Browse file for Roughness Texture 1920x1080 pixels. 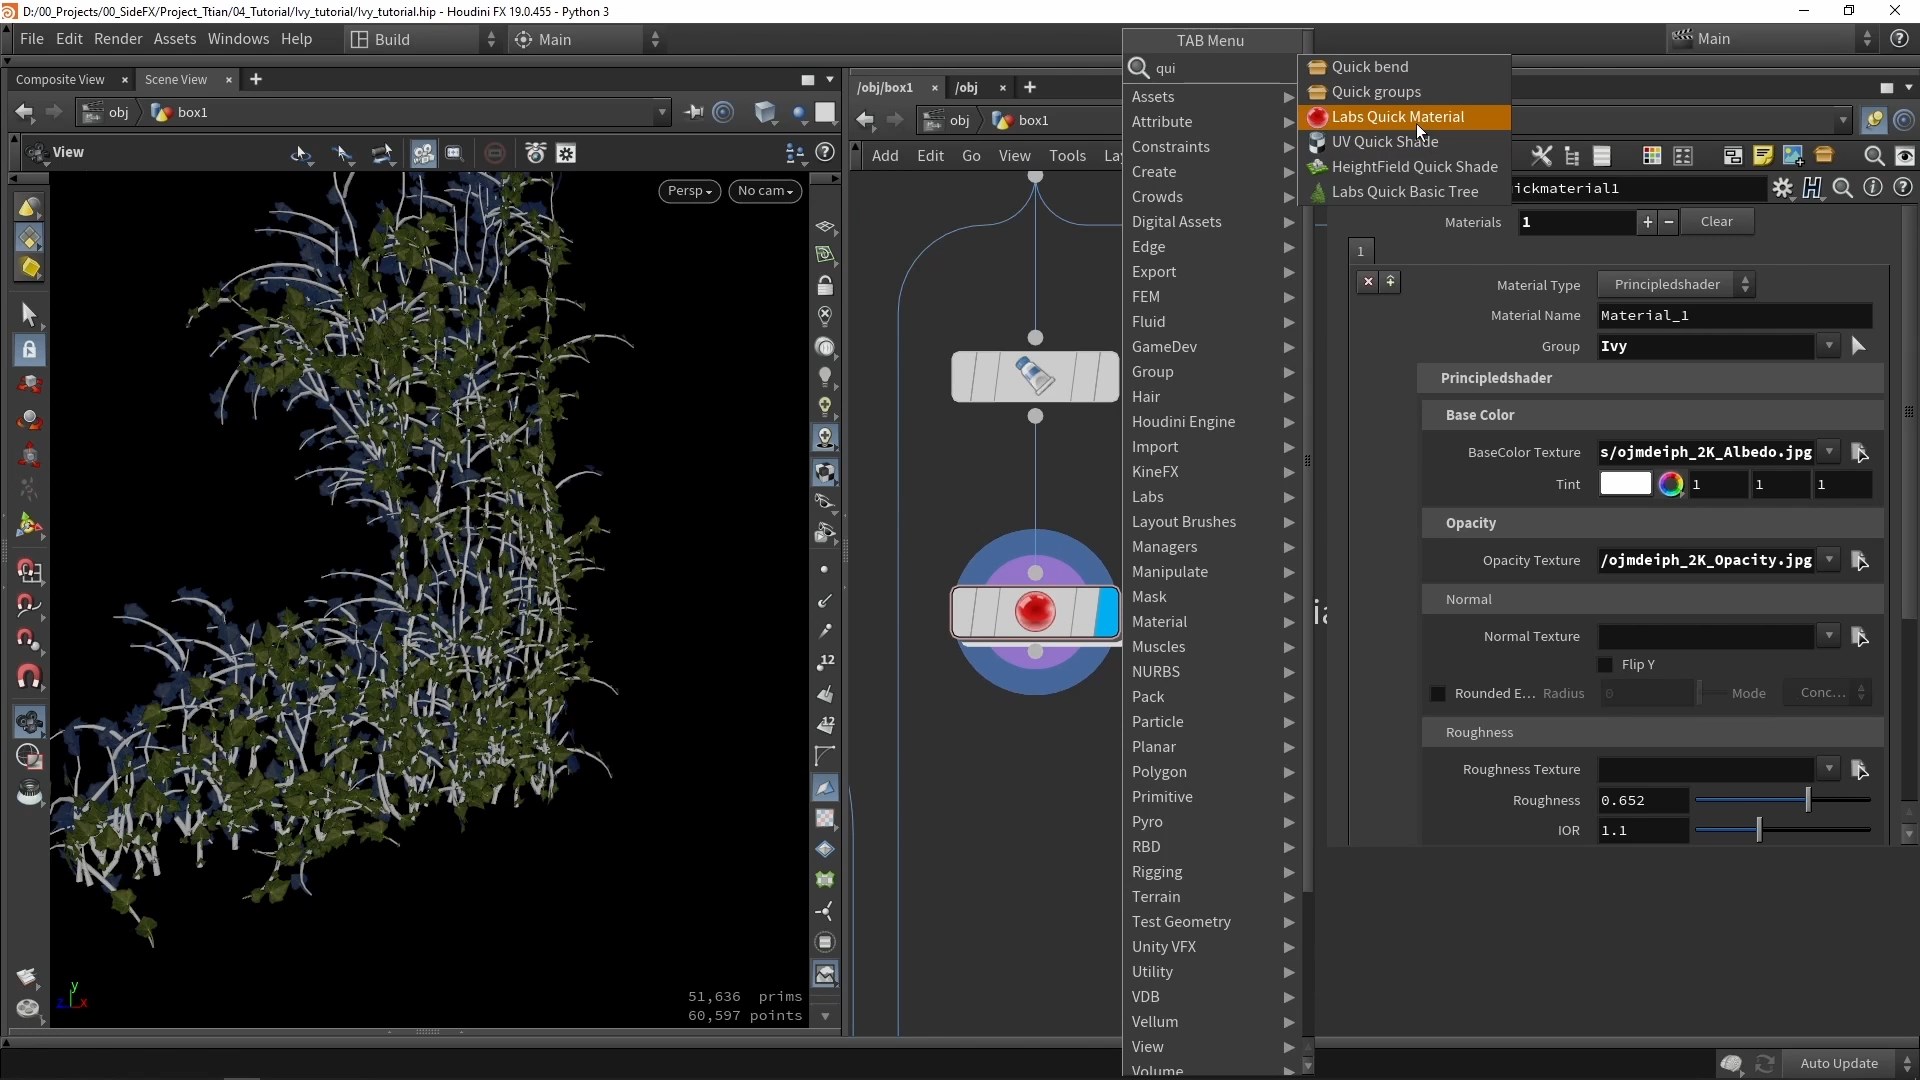pos(1860,770)
